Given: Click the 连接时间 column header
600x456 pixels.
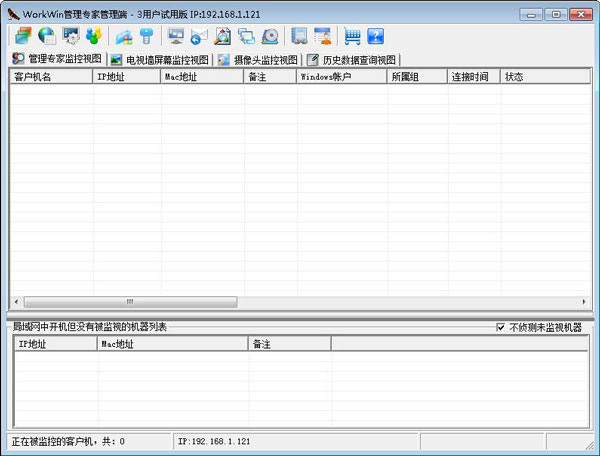Looking at the screenshot, I should point(473,76).
